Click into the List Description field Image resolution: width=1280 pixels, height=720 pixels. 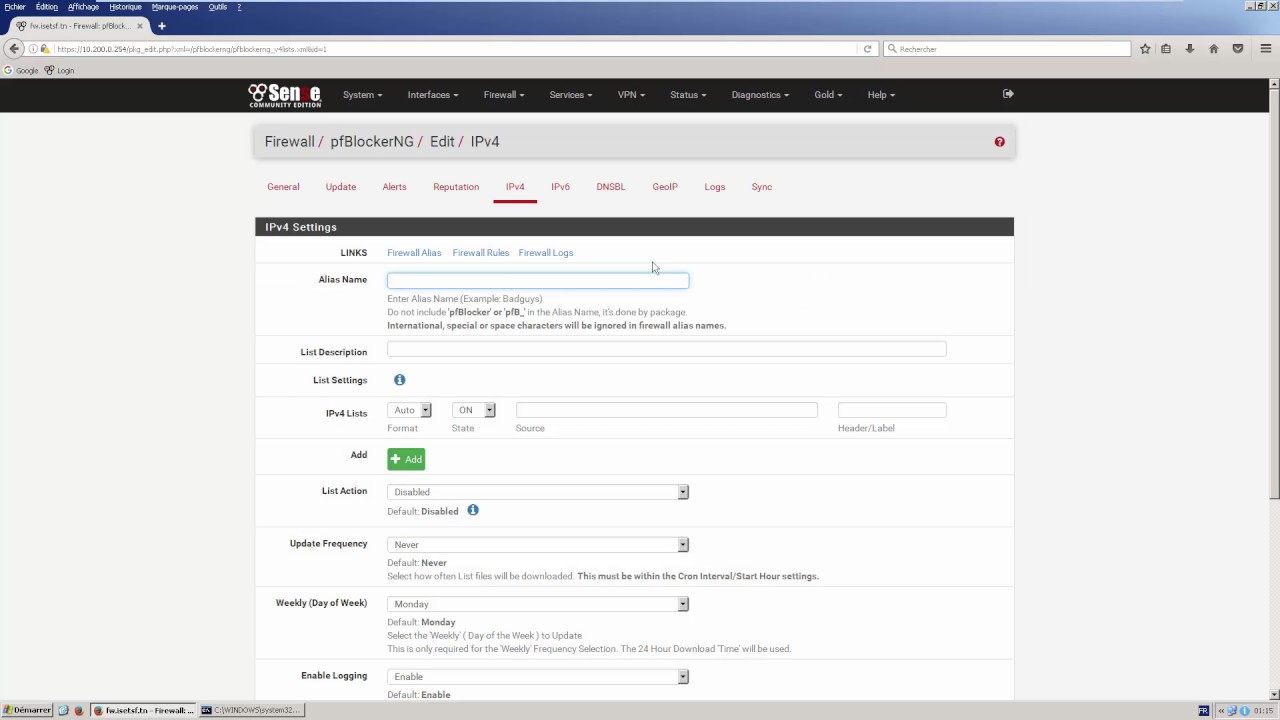coord(667,349)
